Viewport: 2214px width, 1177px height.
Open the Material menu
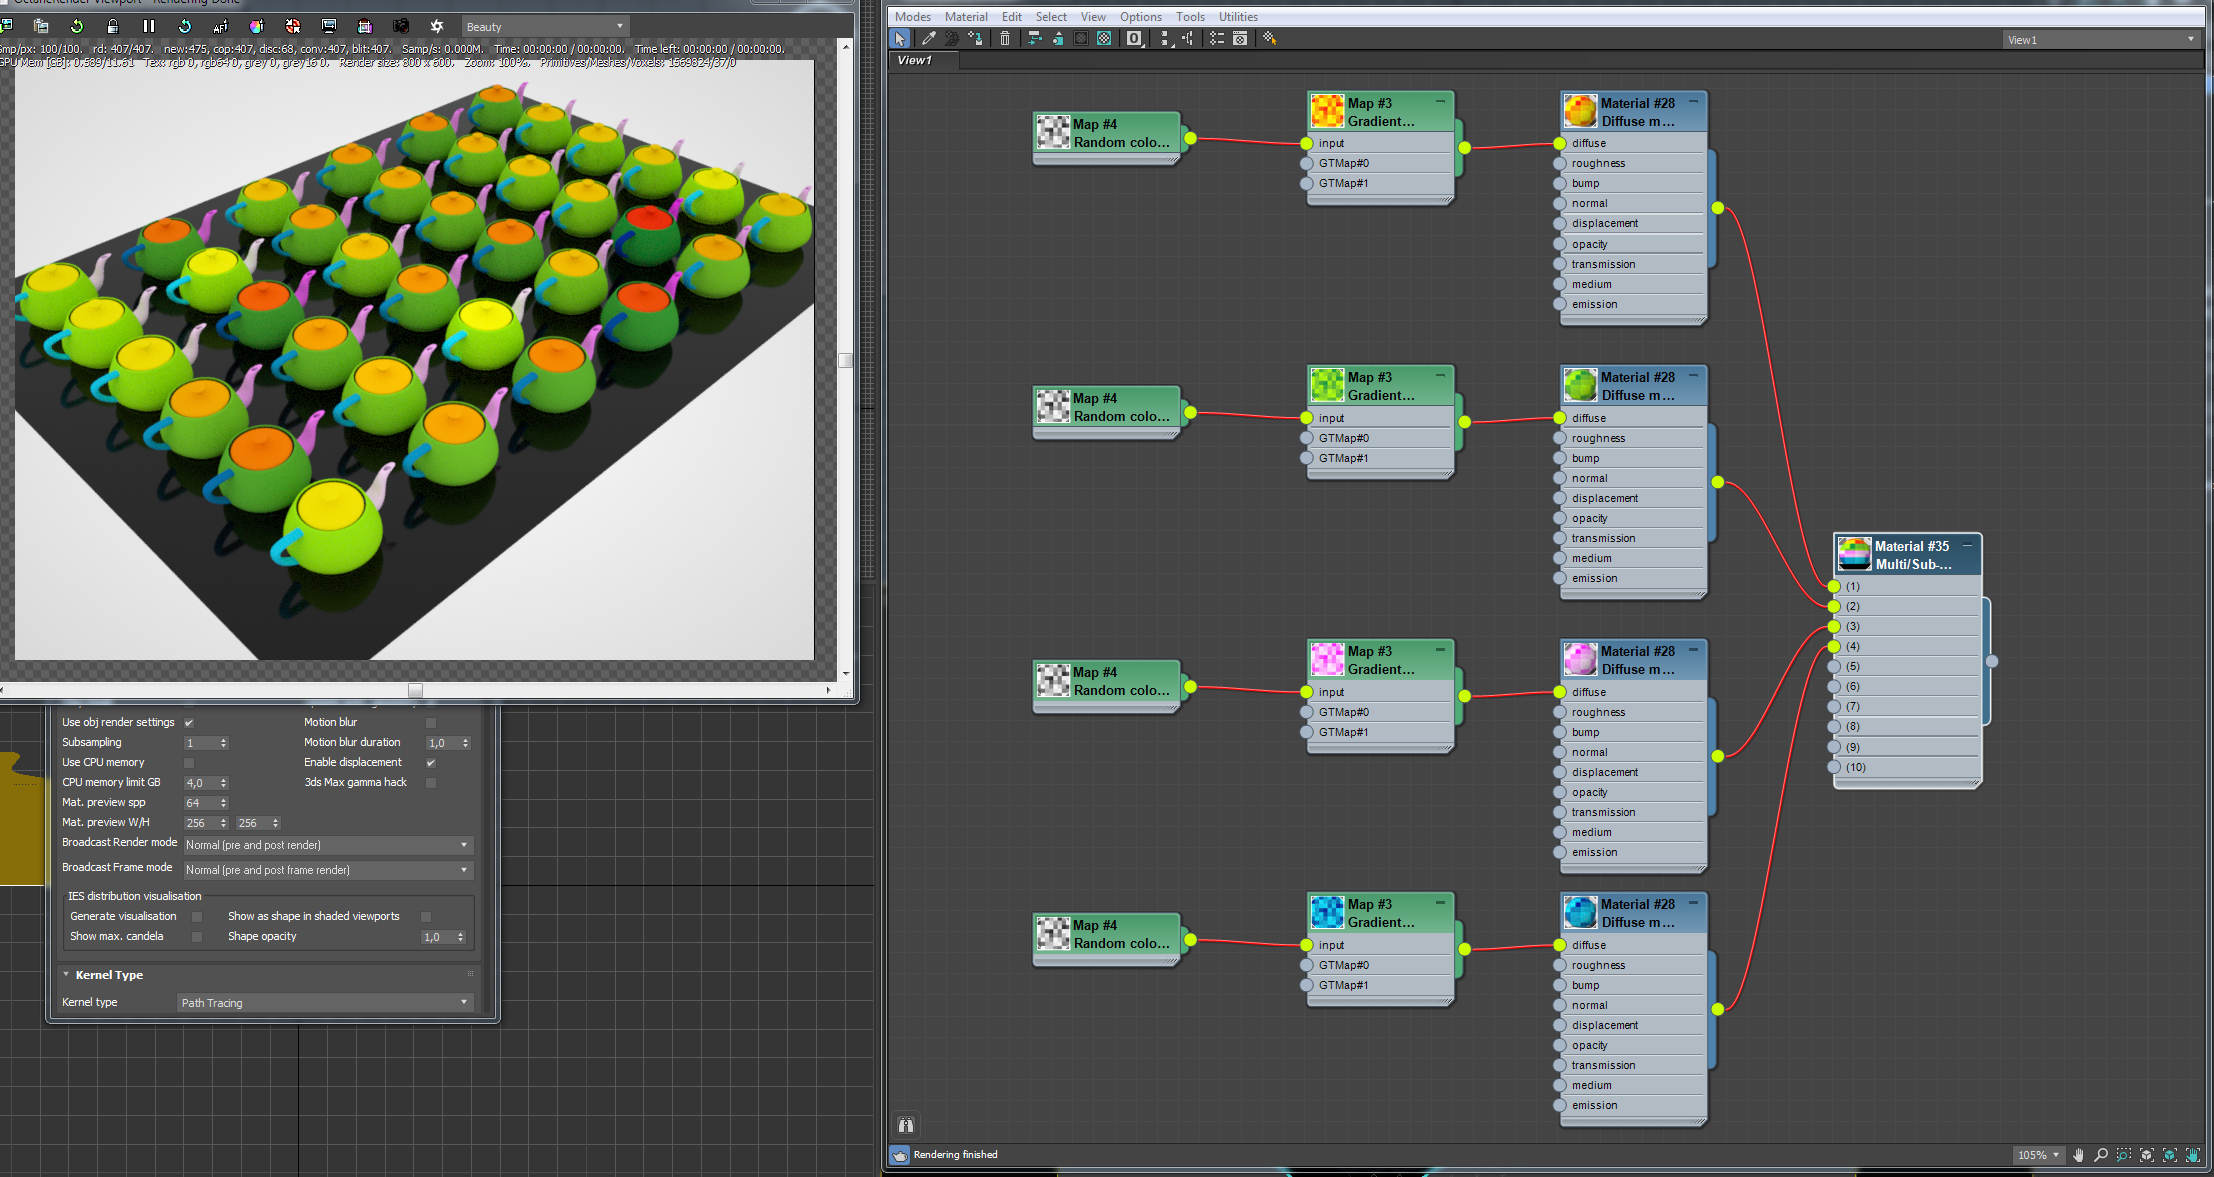pyautogui.click(x=965, y=17)
